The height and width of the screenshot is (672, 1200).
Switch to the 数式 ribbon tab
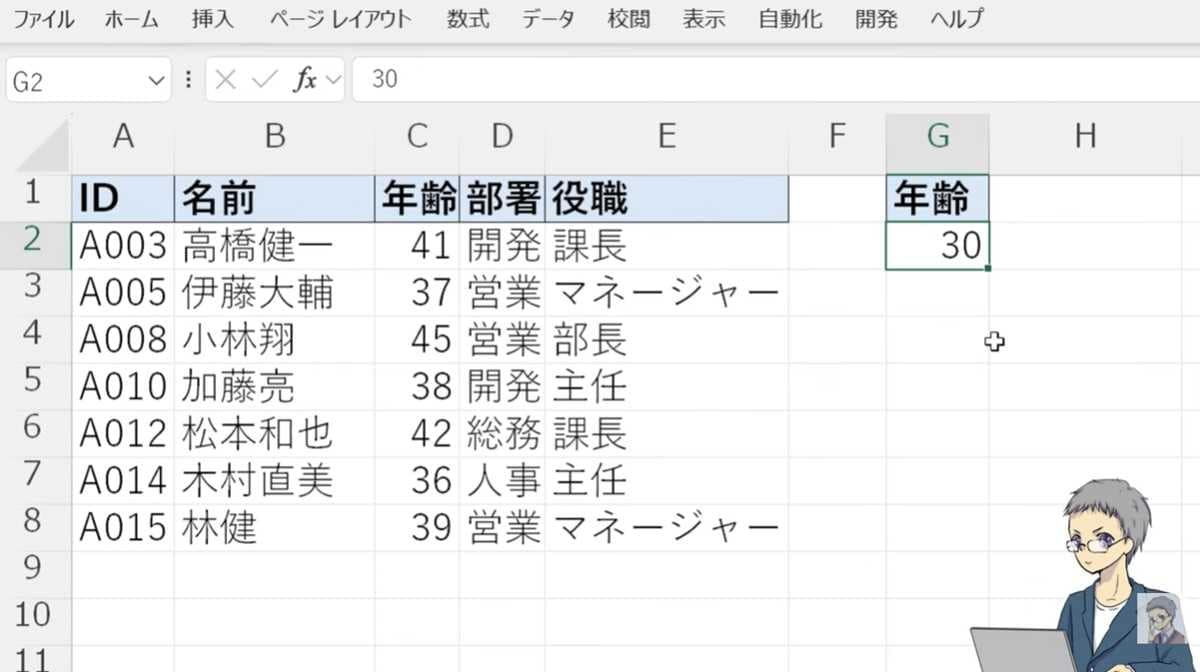[x=468, y=18]
